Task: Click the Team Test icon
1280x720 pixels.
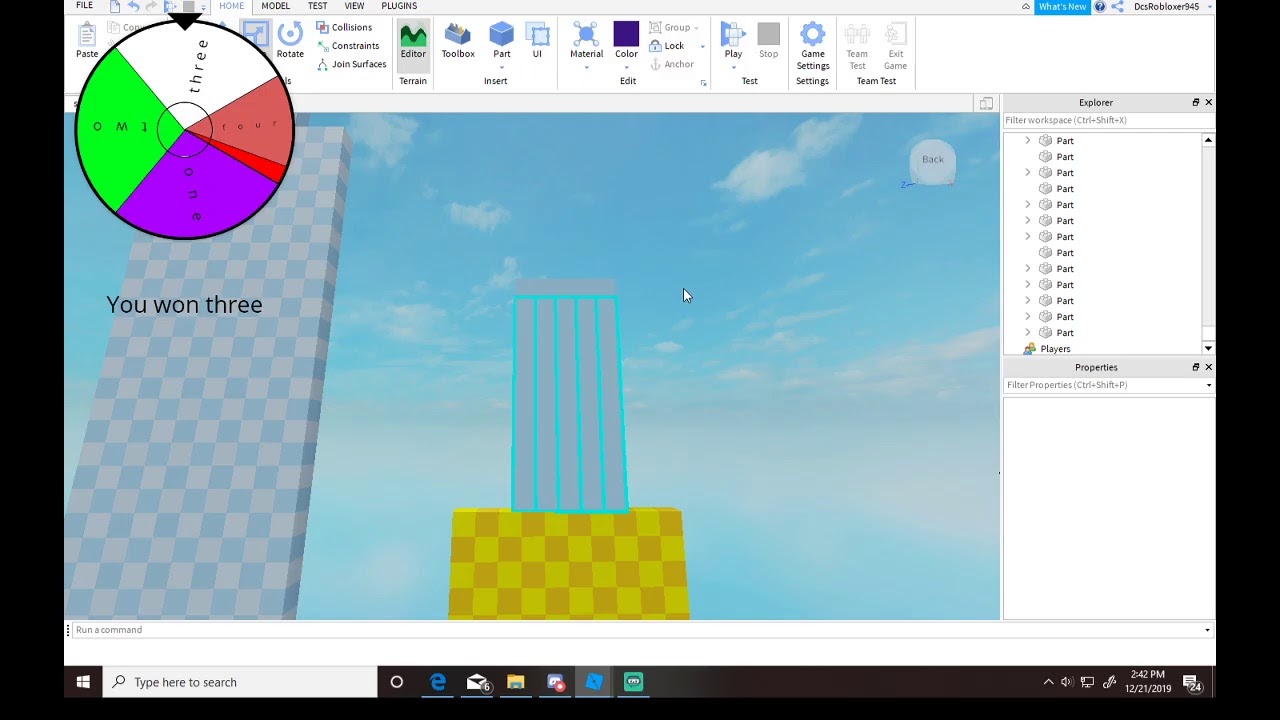Action: point(857,34)
